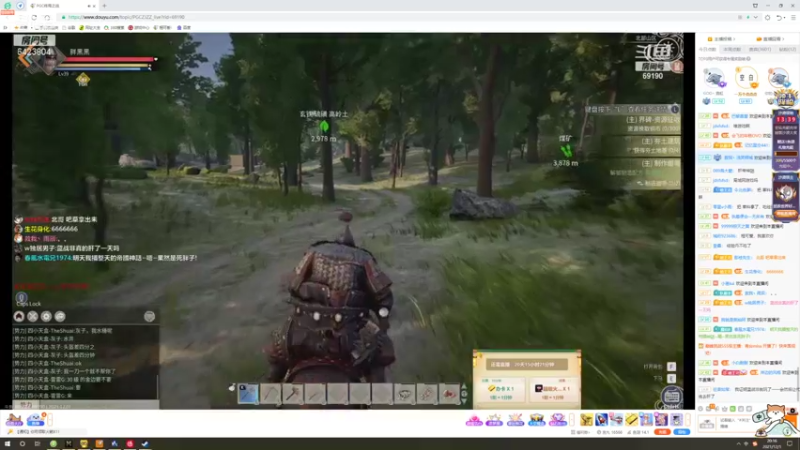Show hidden system tray icons chevron
Viewport: 800px width, 450px height.
738,444
